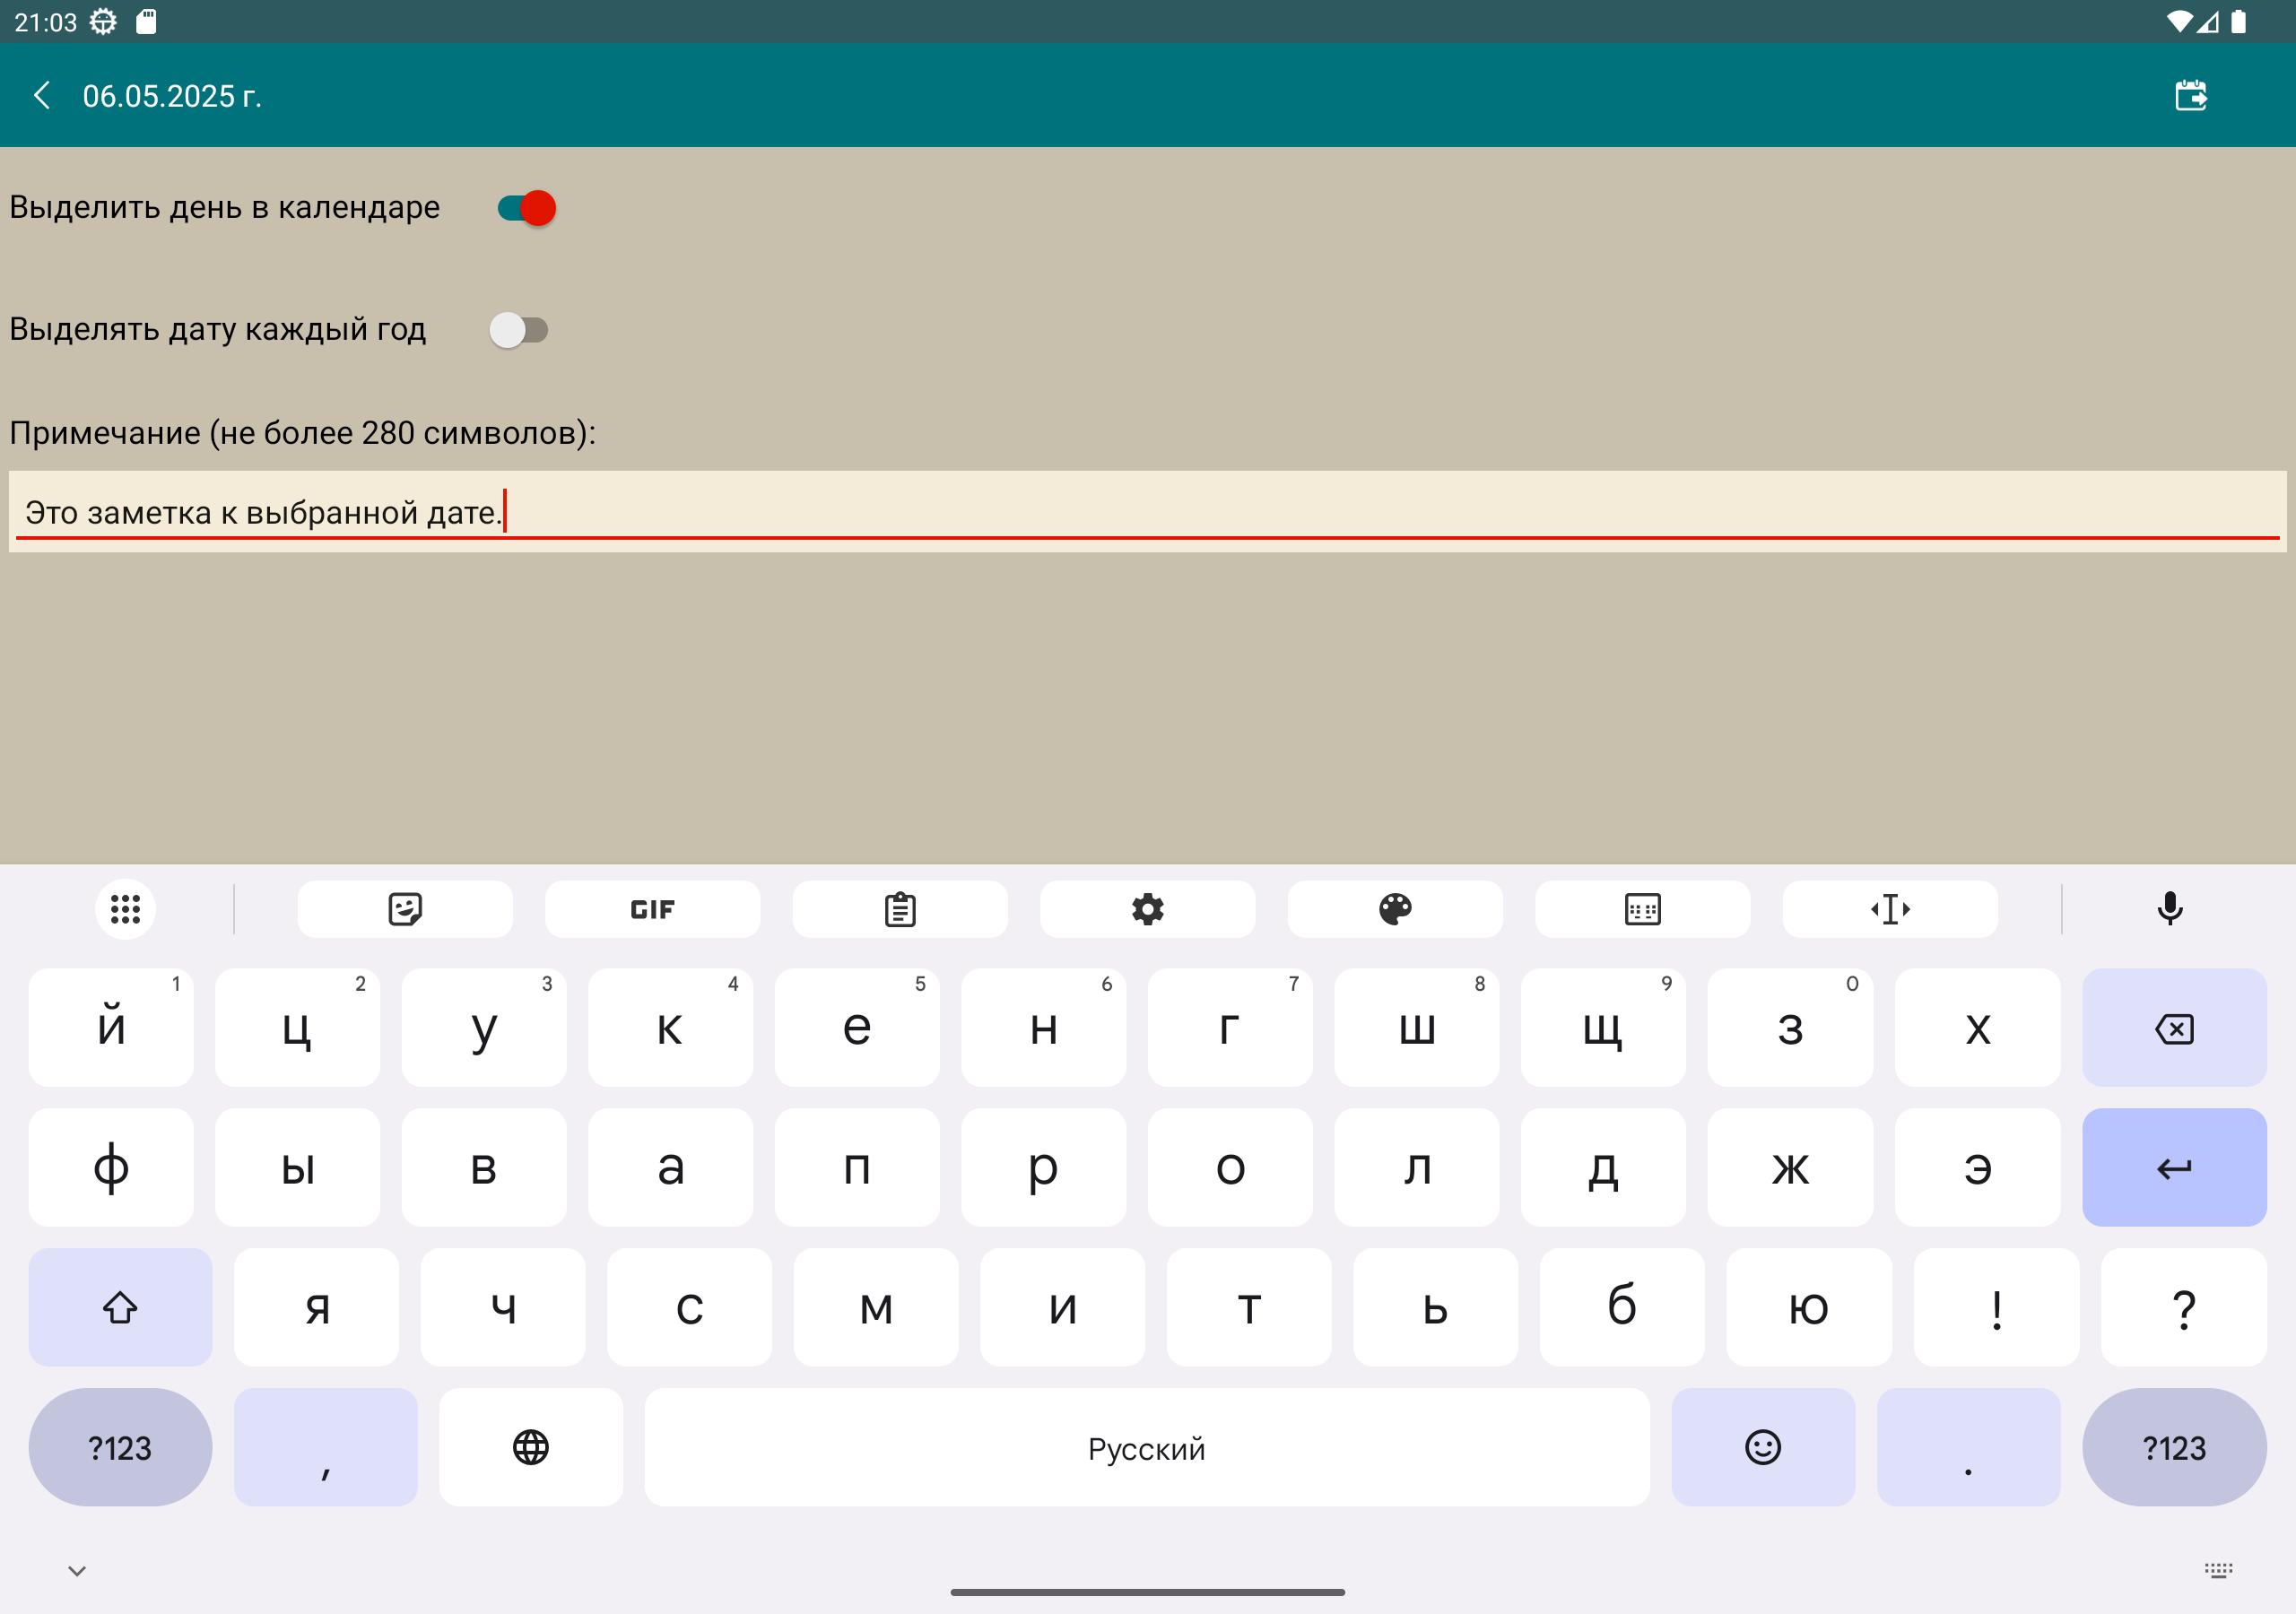Open the calendar export icon

(x=2190, y=96)
